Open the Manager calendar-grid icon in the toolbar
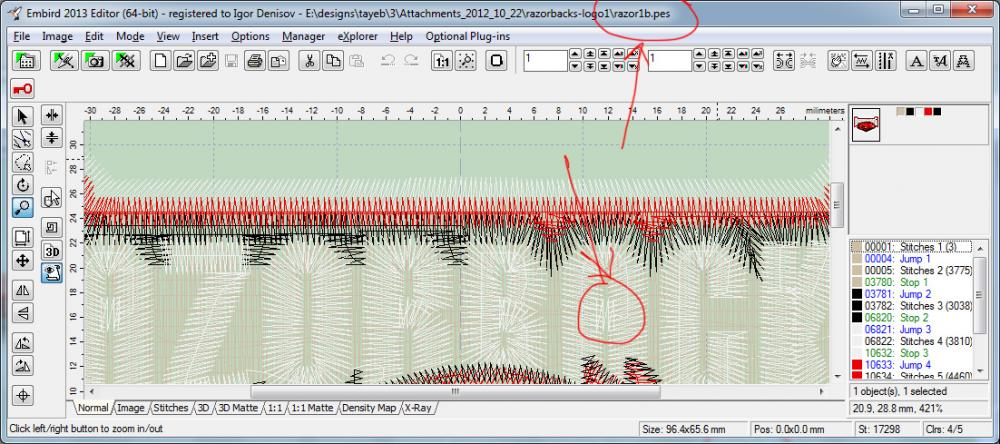Viewport: 1000px width, 444px height. tap(26, 61)
